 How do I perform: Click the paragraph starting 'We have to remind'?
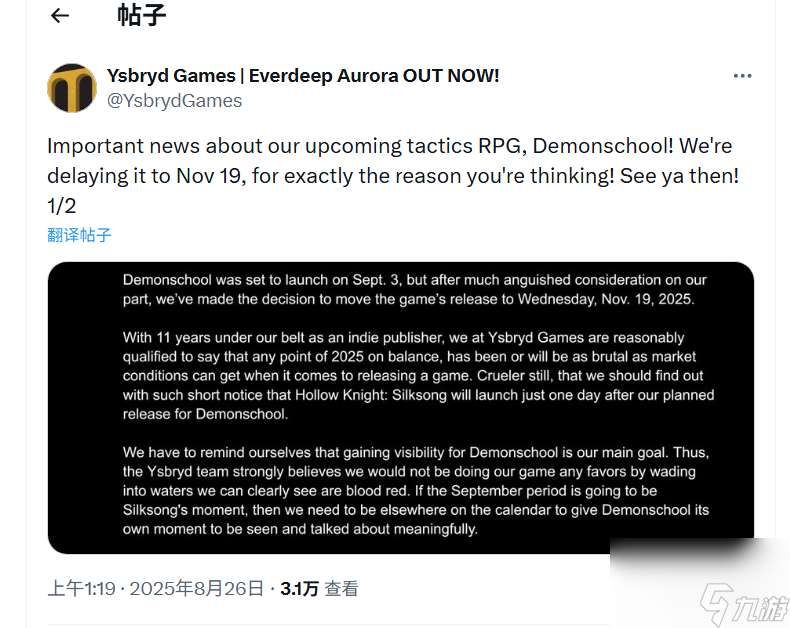click(416, 490)
